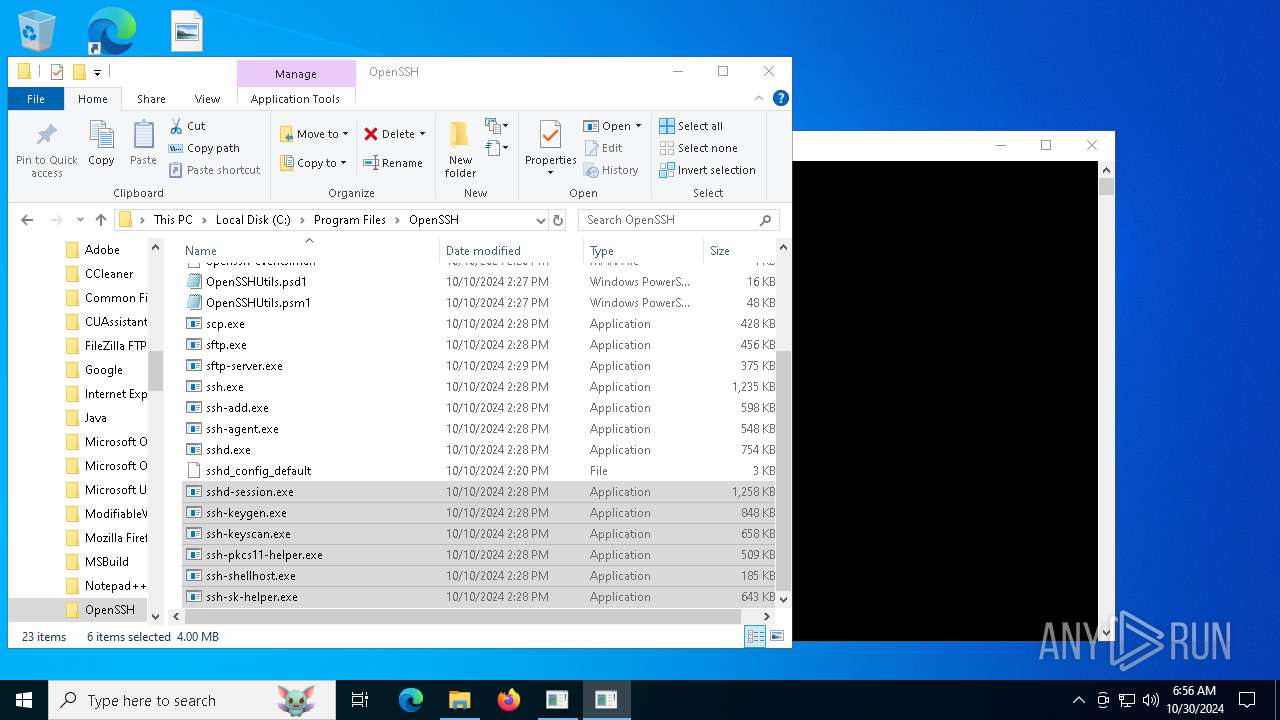Click This PC in the address path
The width and height of the screenshot is (1280, 720).
click(x=173, y=220)
